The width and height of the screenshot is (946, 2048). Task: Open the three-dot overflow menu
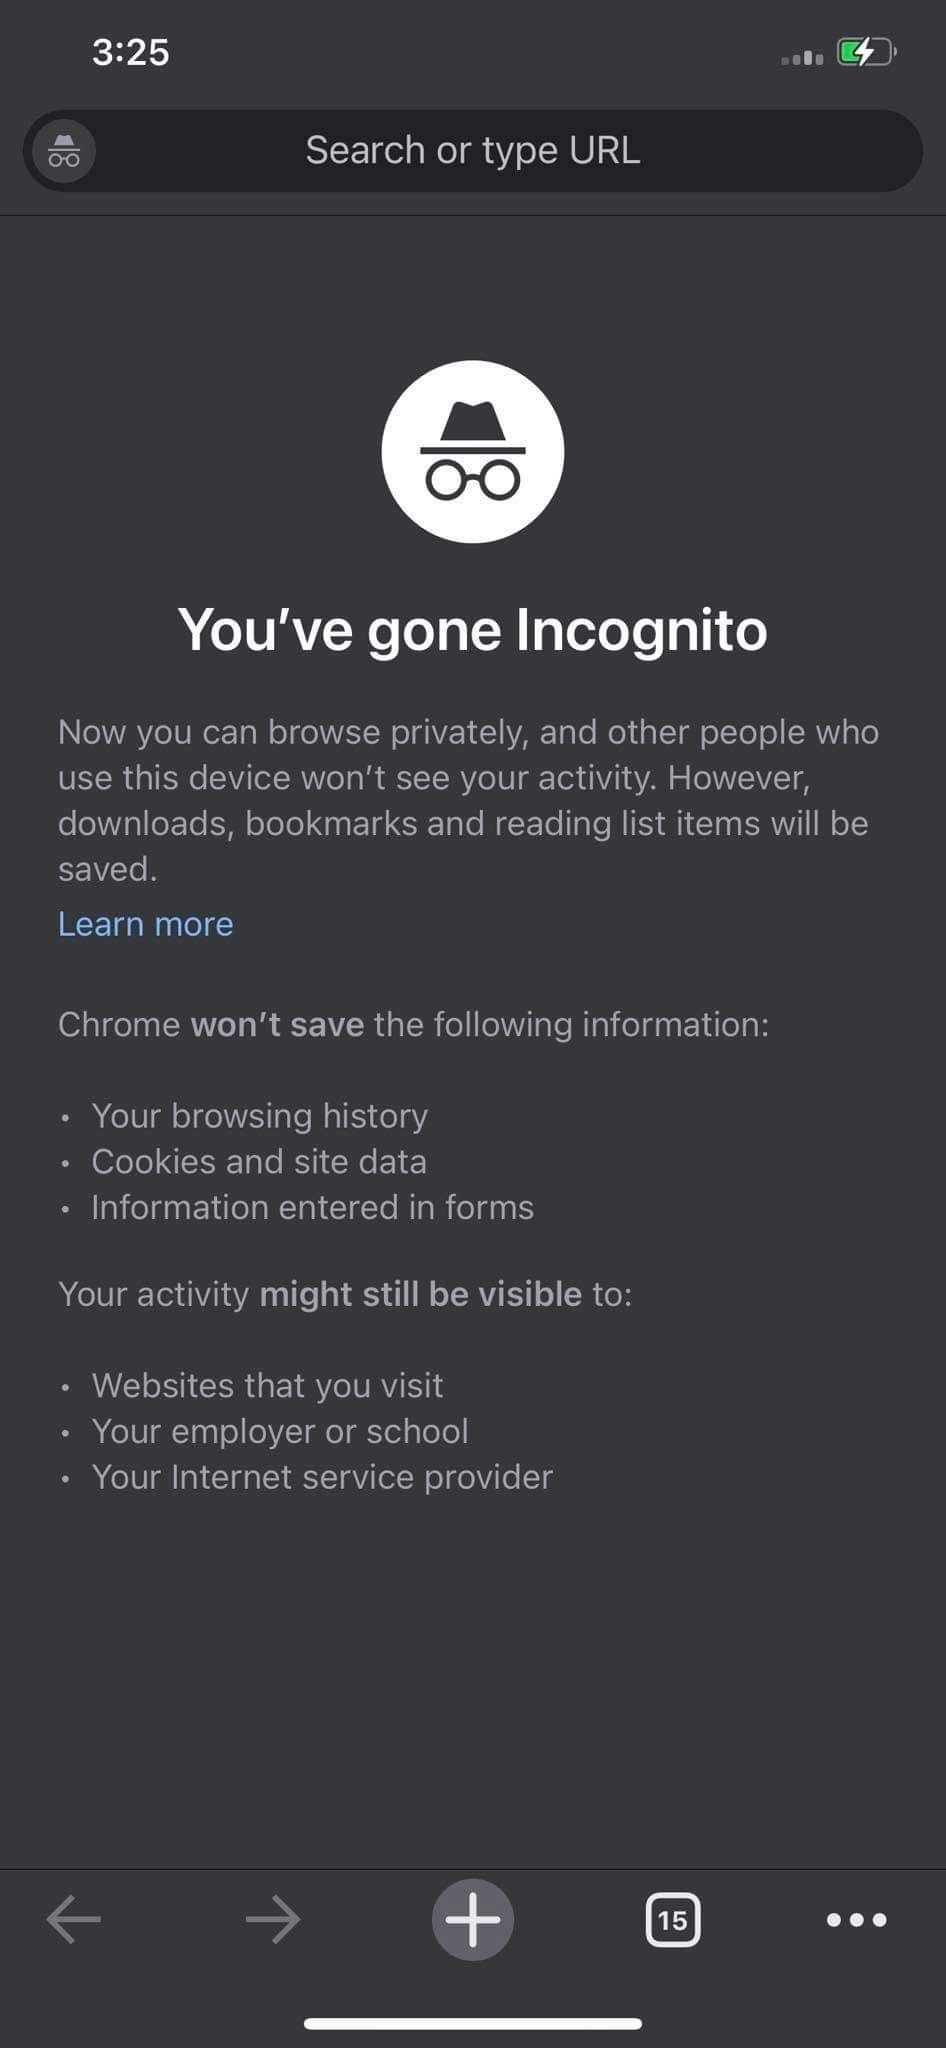point(857,1919)
